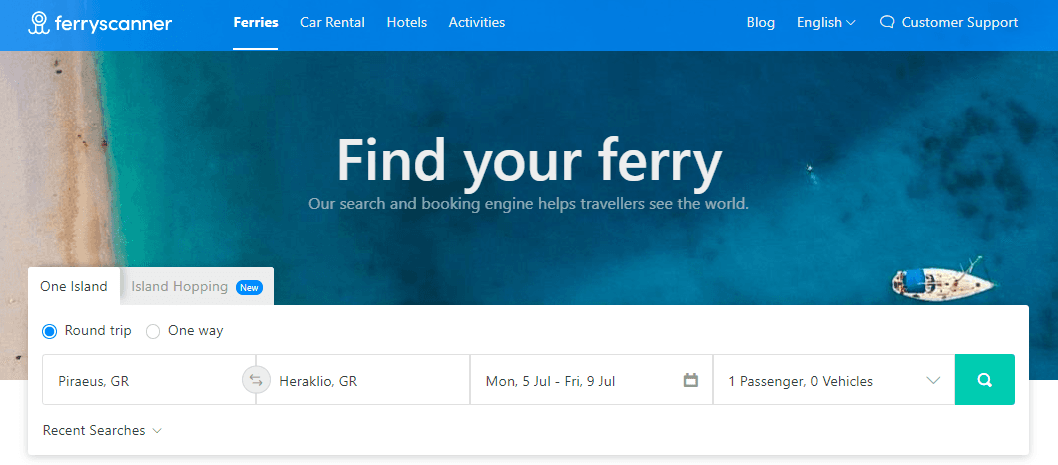Viewport: 1058px width, 465px height.
Task: Select the One Island tab
Action: pos(74,287)
